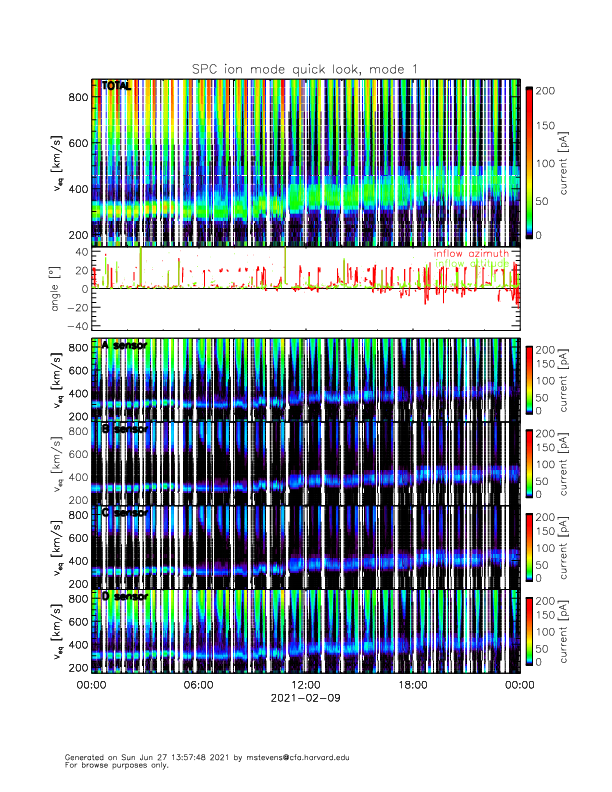Click the 'C sensor' panel label
This screenshot has width=612, height=792.
coord(124,513)
